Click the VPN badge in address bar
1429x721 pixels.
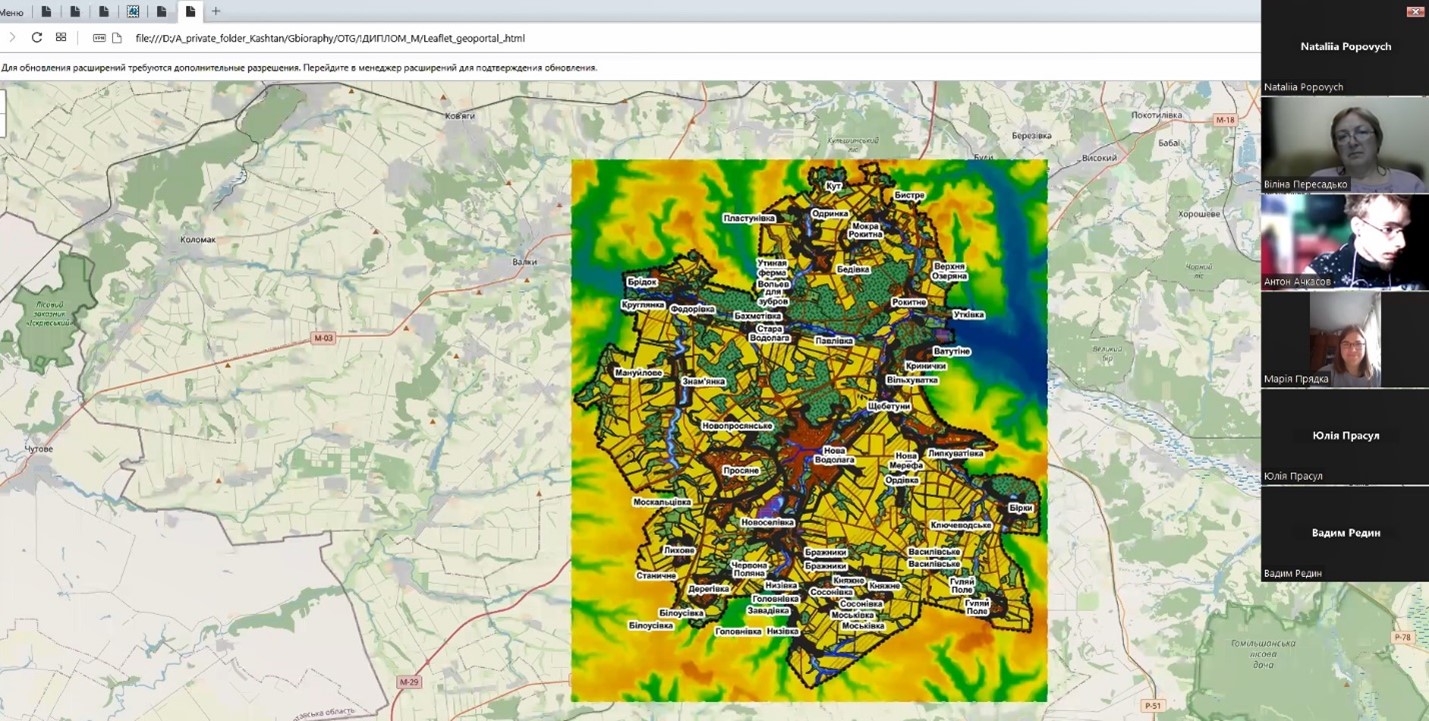[x=99, y=38]
